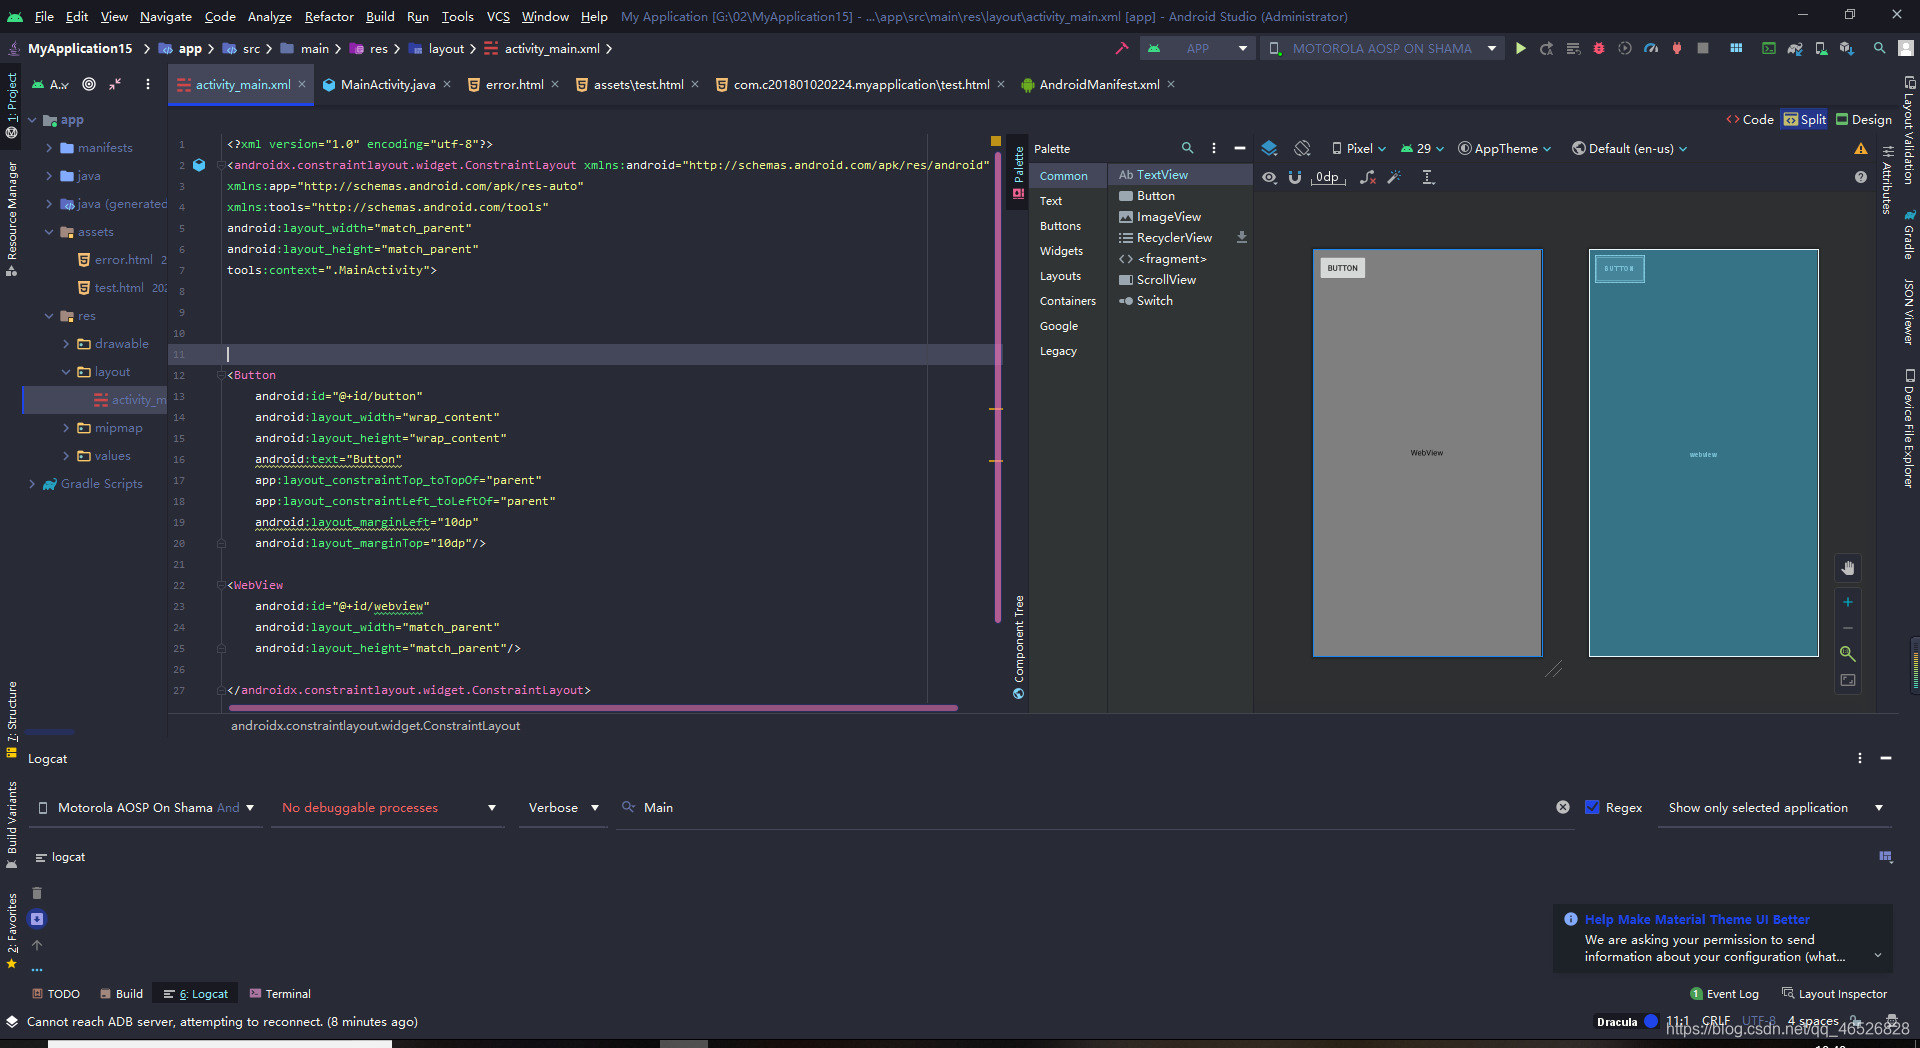Screen dimensions: 1920x1048
Task: Clear logcat with trash icon
Action: click(x=37, y=893)
